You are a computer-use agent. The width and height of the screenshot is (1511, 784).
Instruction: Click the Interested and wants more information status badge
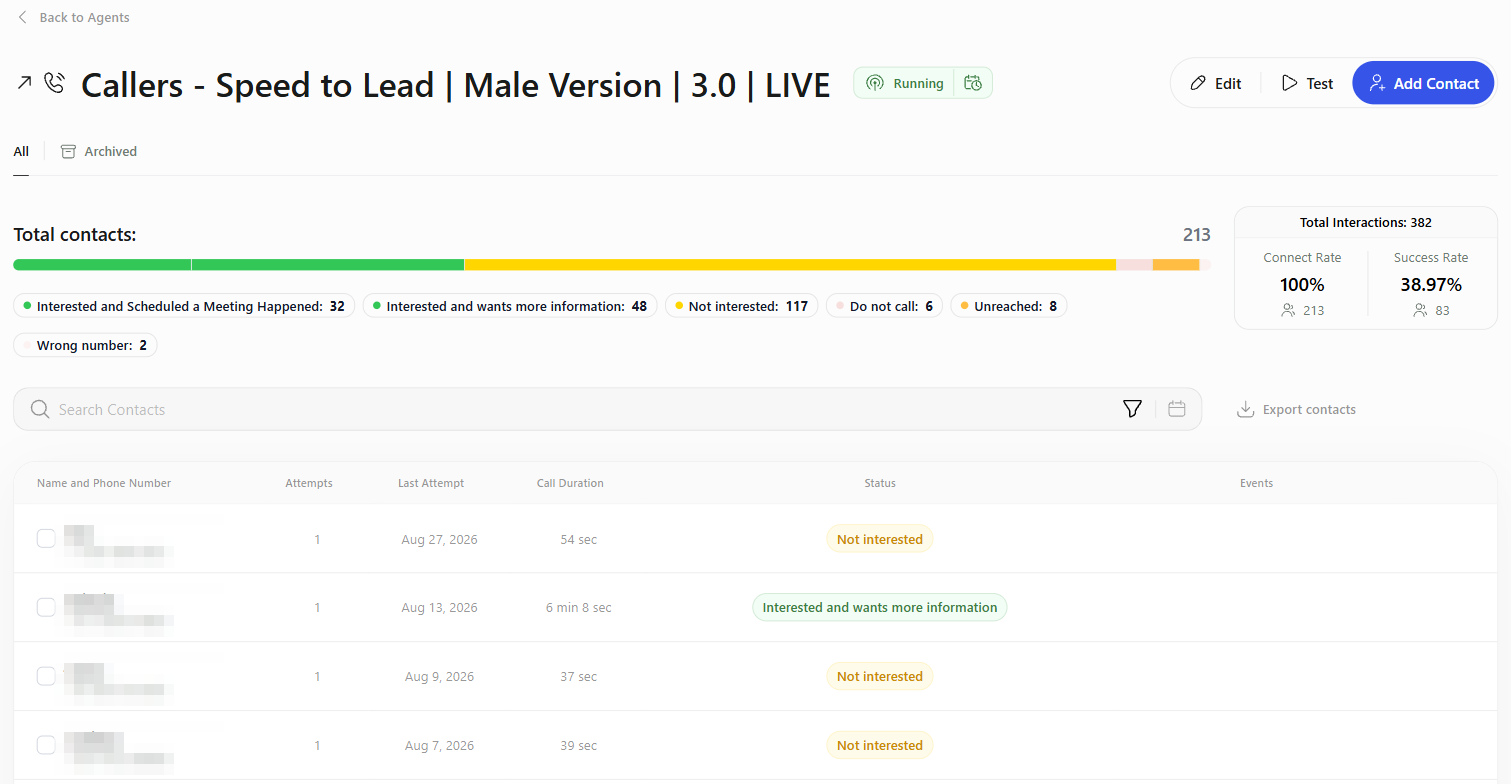880,607
